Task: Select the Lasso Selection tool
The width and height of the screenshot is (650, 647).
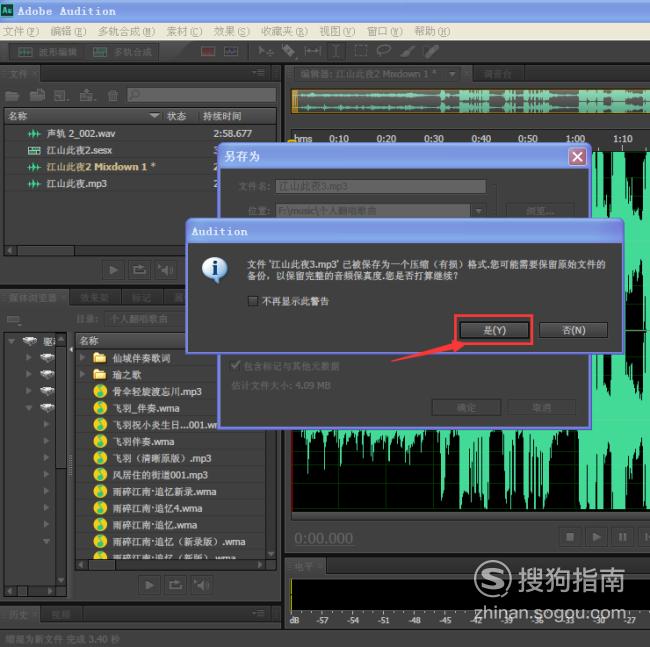Action: [x=384, y=51]
